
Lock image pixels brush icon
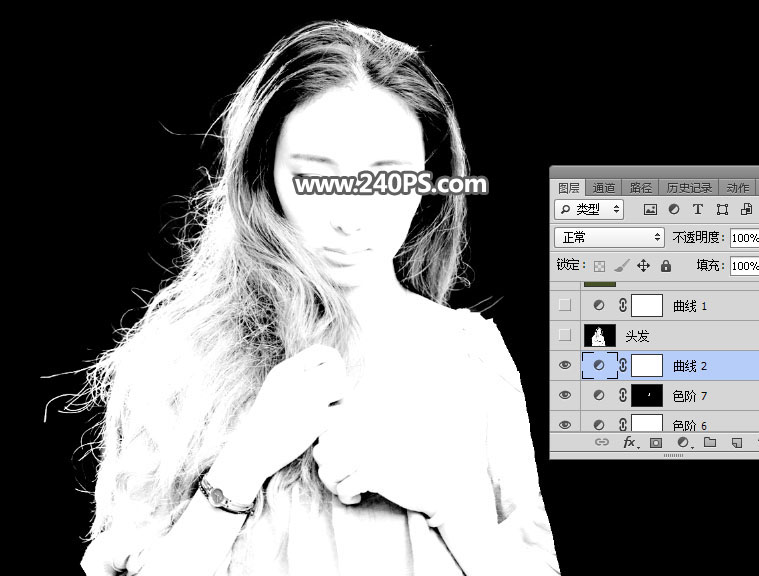[x=622, y=266]
